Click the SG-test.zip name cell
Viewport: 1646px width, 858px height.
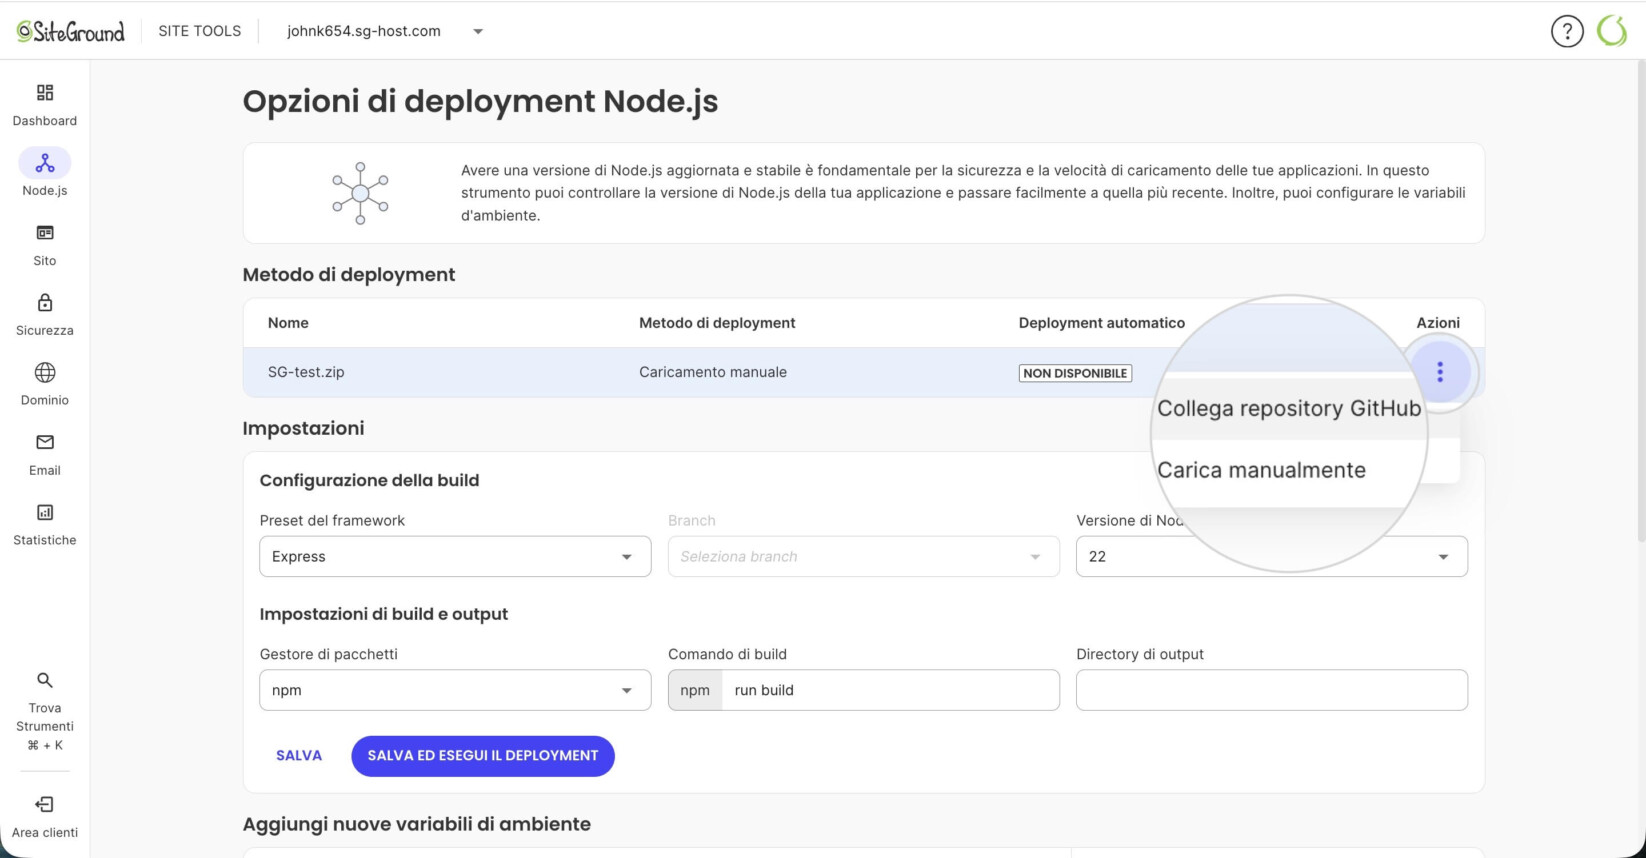[x=306, y=372]
